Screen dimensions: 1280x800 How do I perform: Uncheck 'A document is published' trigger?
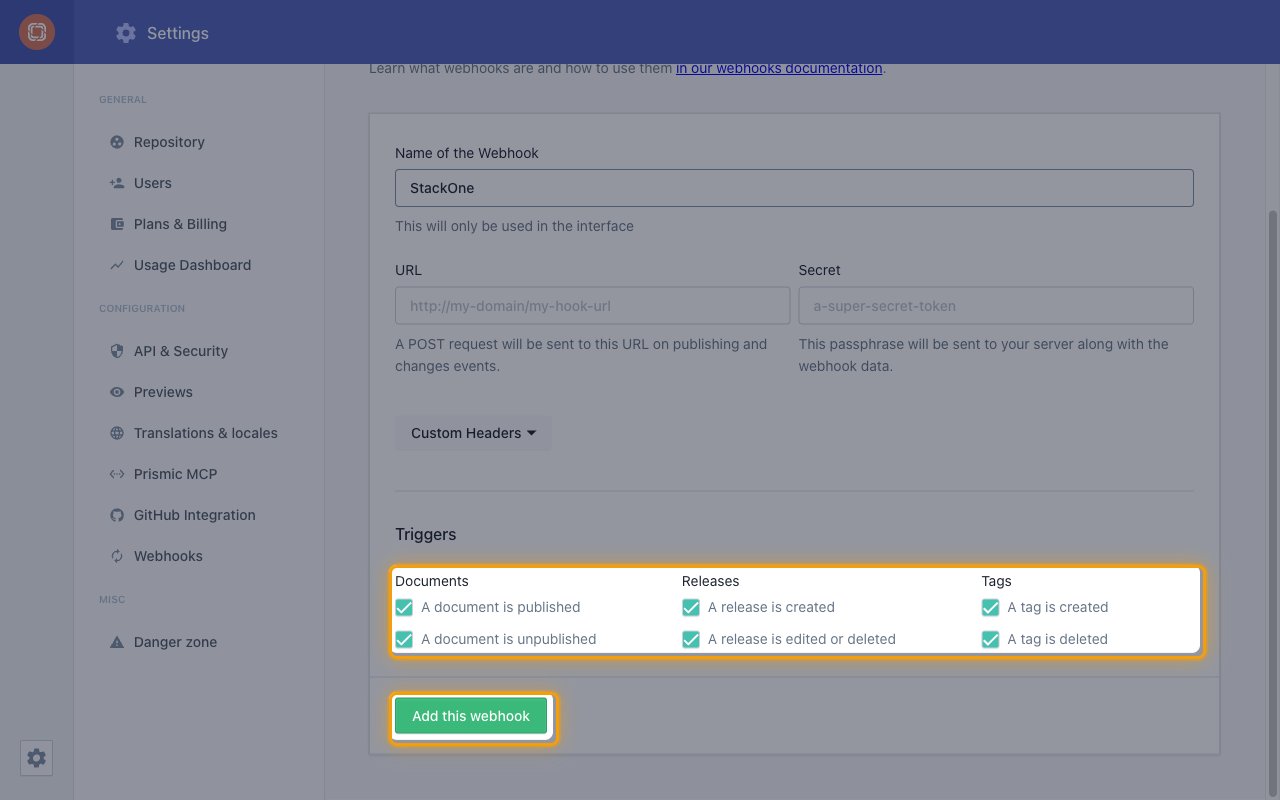404,607
